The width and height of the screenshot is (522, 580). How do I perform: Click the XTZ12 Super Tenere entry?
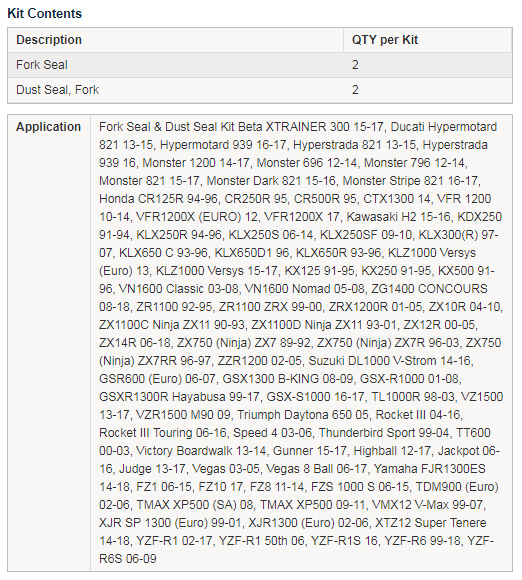(431, 523)
